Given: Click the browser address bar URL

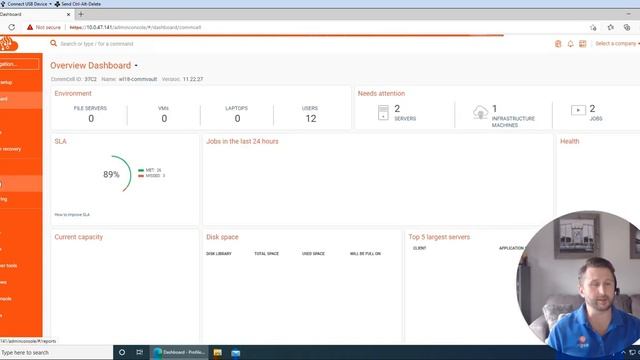Looking at the screenshot, I should (136, 27).
